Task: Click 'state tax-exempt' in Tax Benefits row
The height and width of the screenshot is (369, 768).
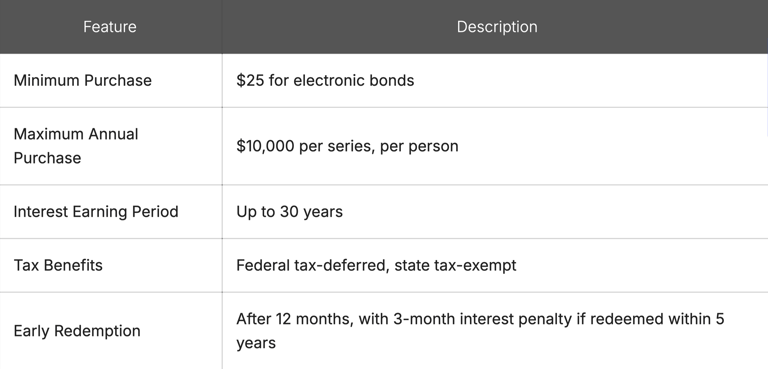Action: coord(455,265)
